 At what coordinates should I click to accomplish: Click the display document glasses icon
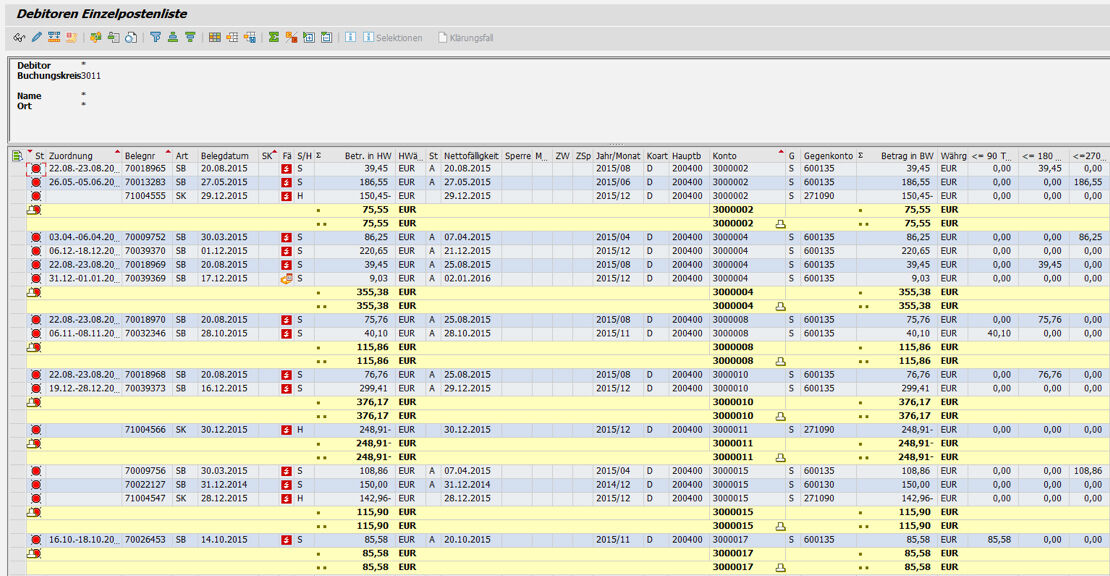point(19,38)
